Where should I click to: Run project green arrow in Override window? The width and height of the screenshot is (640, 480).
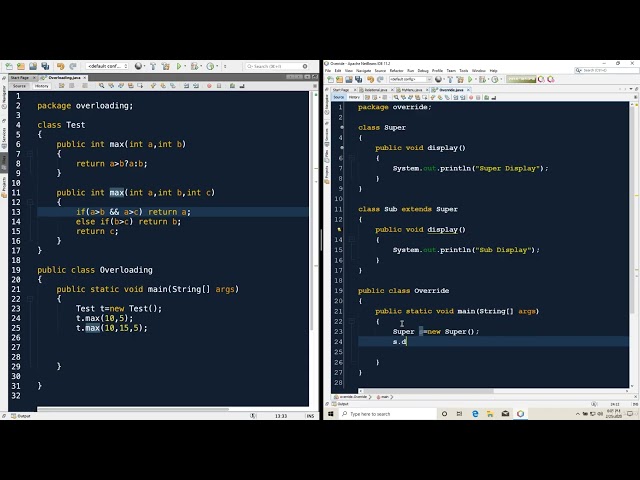coord(470,80)
